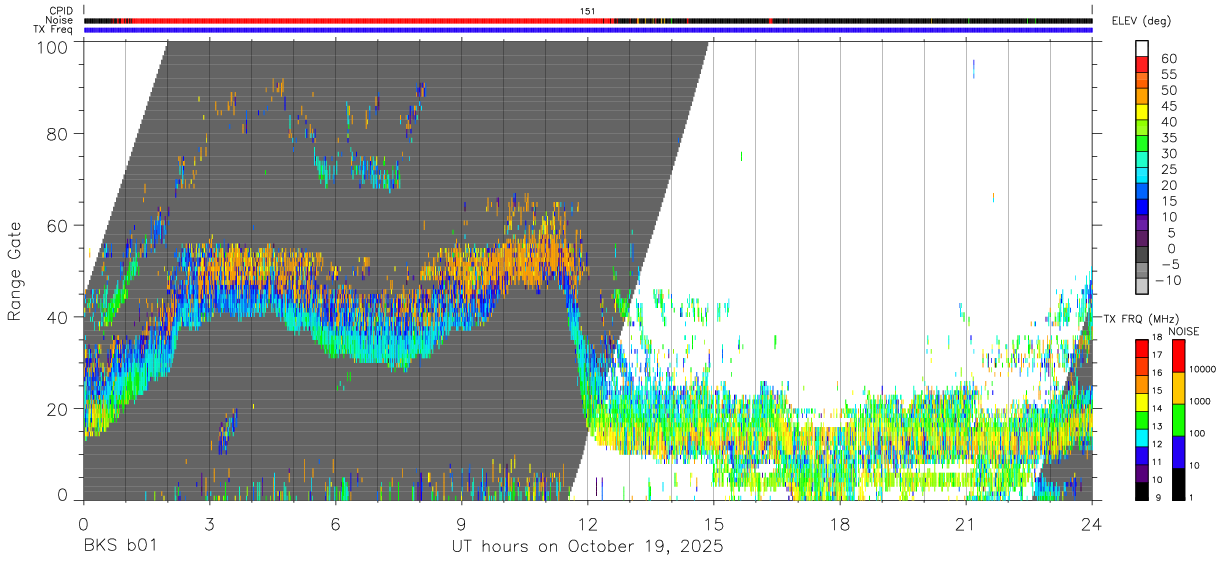Image resolution: width=1228 pixels, height=567 pixels.
Task: Click the x-axis tick label '15'
Action: 713,523
